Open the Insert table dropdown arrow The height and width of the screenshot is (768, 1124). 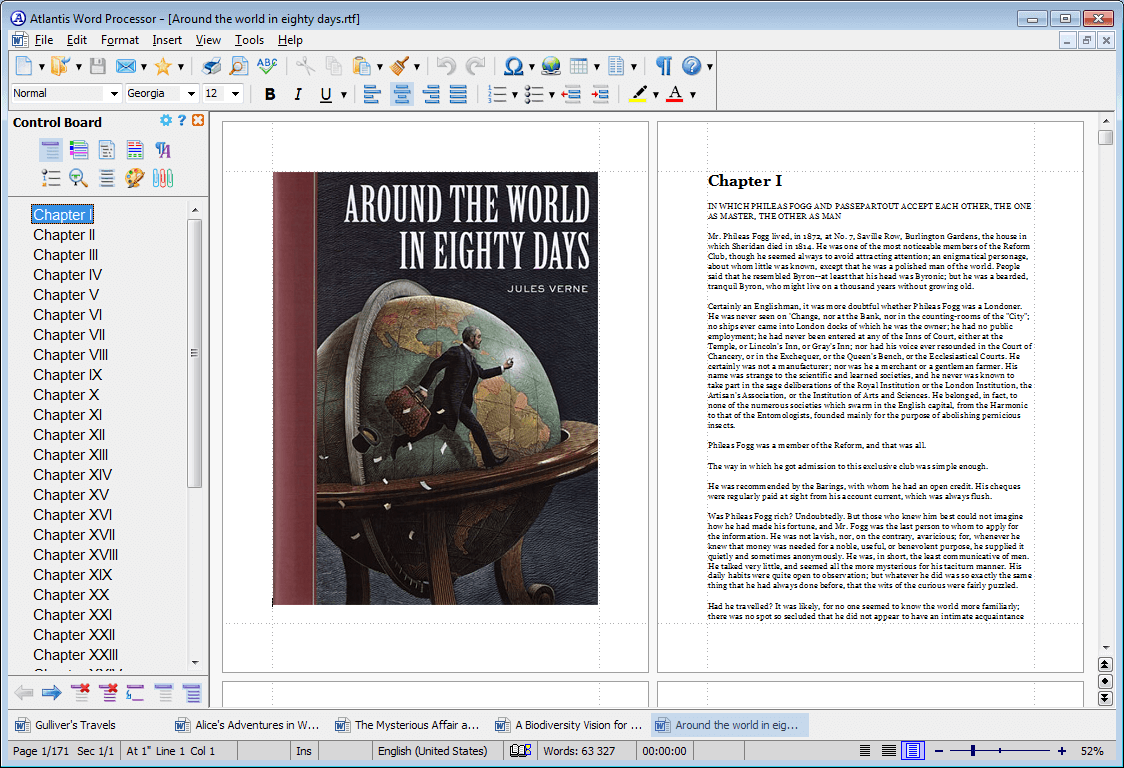click(597, 66)
